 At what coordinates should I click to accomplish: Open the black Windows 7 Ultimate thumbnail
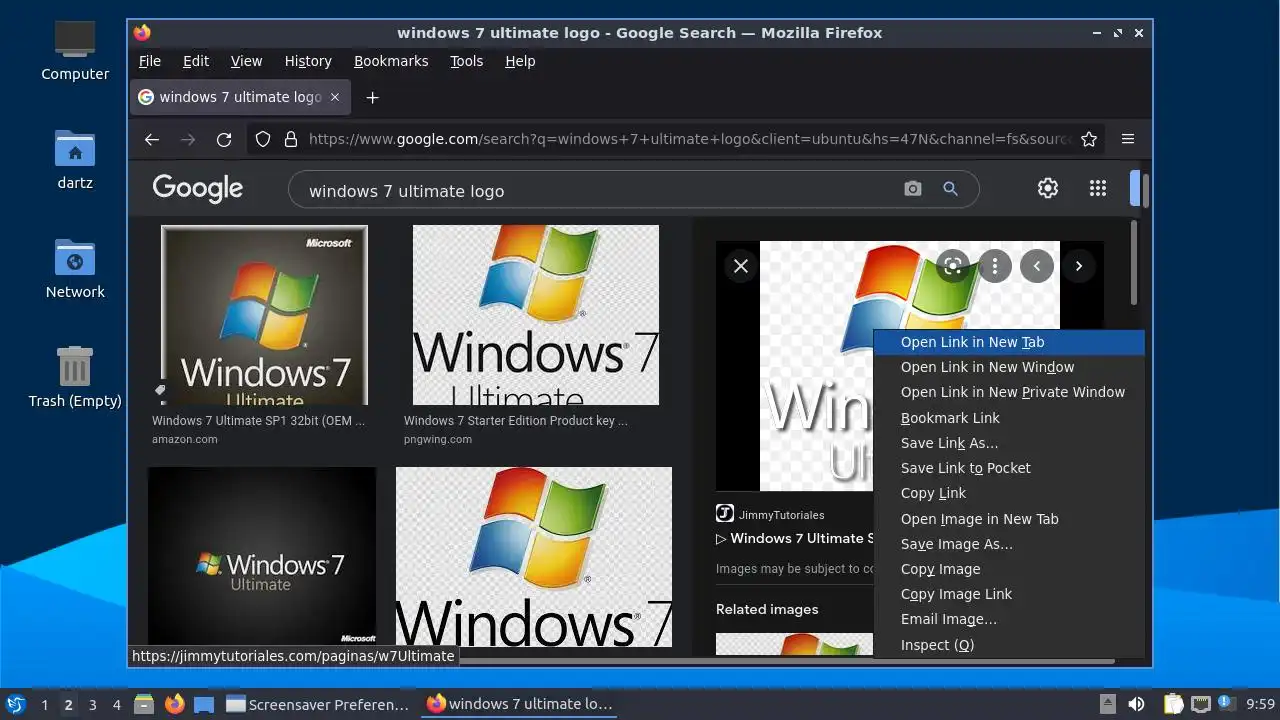pyautogui.click(x=262, y=556)
